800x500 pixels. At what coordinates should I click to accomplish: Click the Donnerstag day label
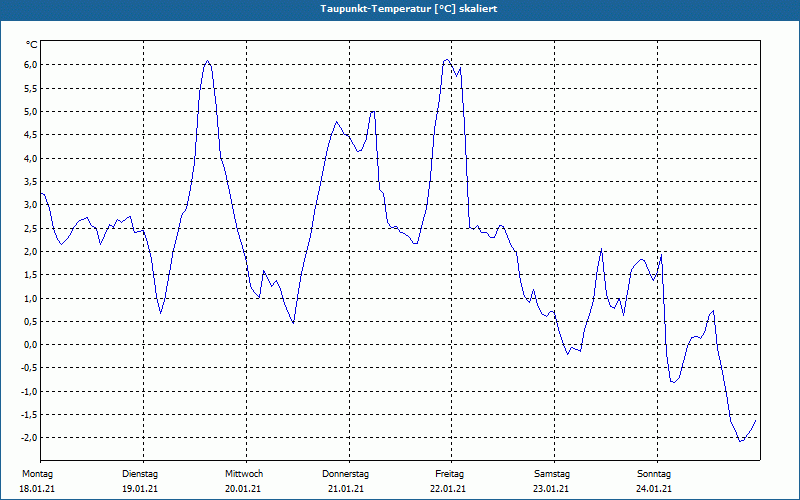tap(345, 474)
